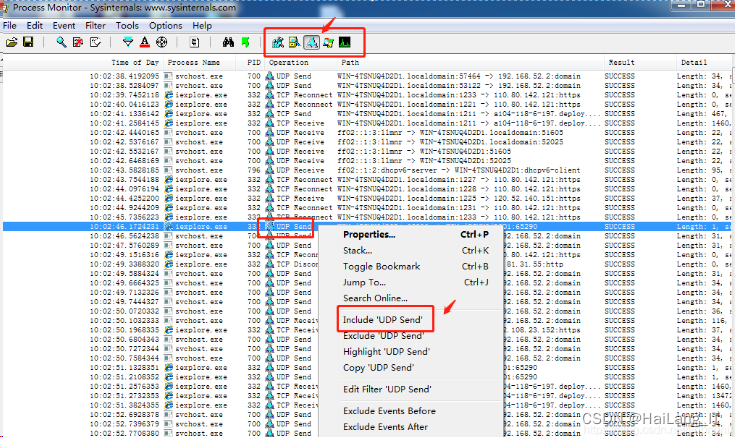Choose Copy 'UDP Send' menu entry
Viewport: 735px width, 437px height.
(378, 368)
